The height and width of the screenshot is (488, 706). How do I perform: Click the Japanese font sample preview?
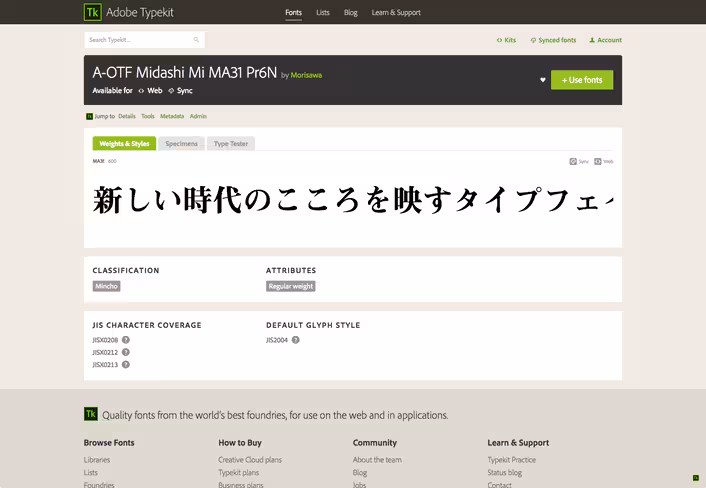point(353,200)
